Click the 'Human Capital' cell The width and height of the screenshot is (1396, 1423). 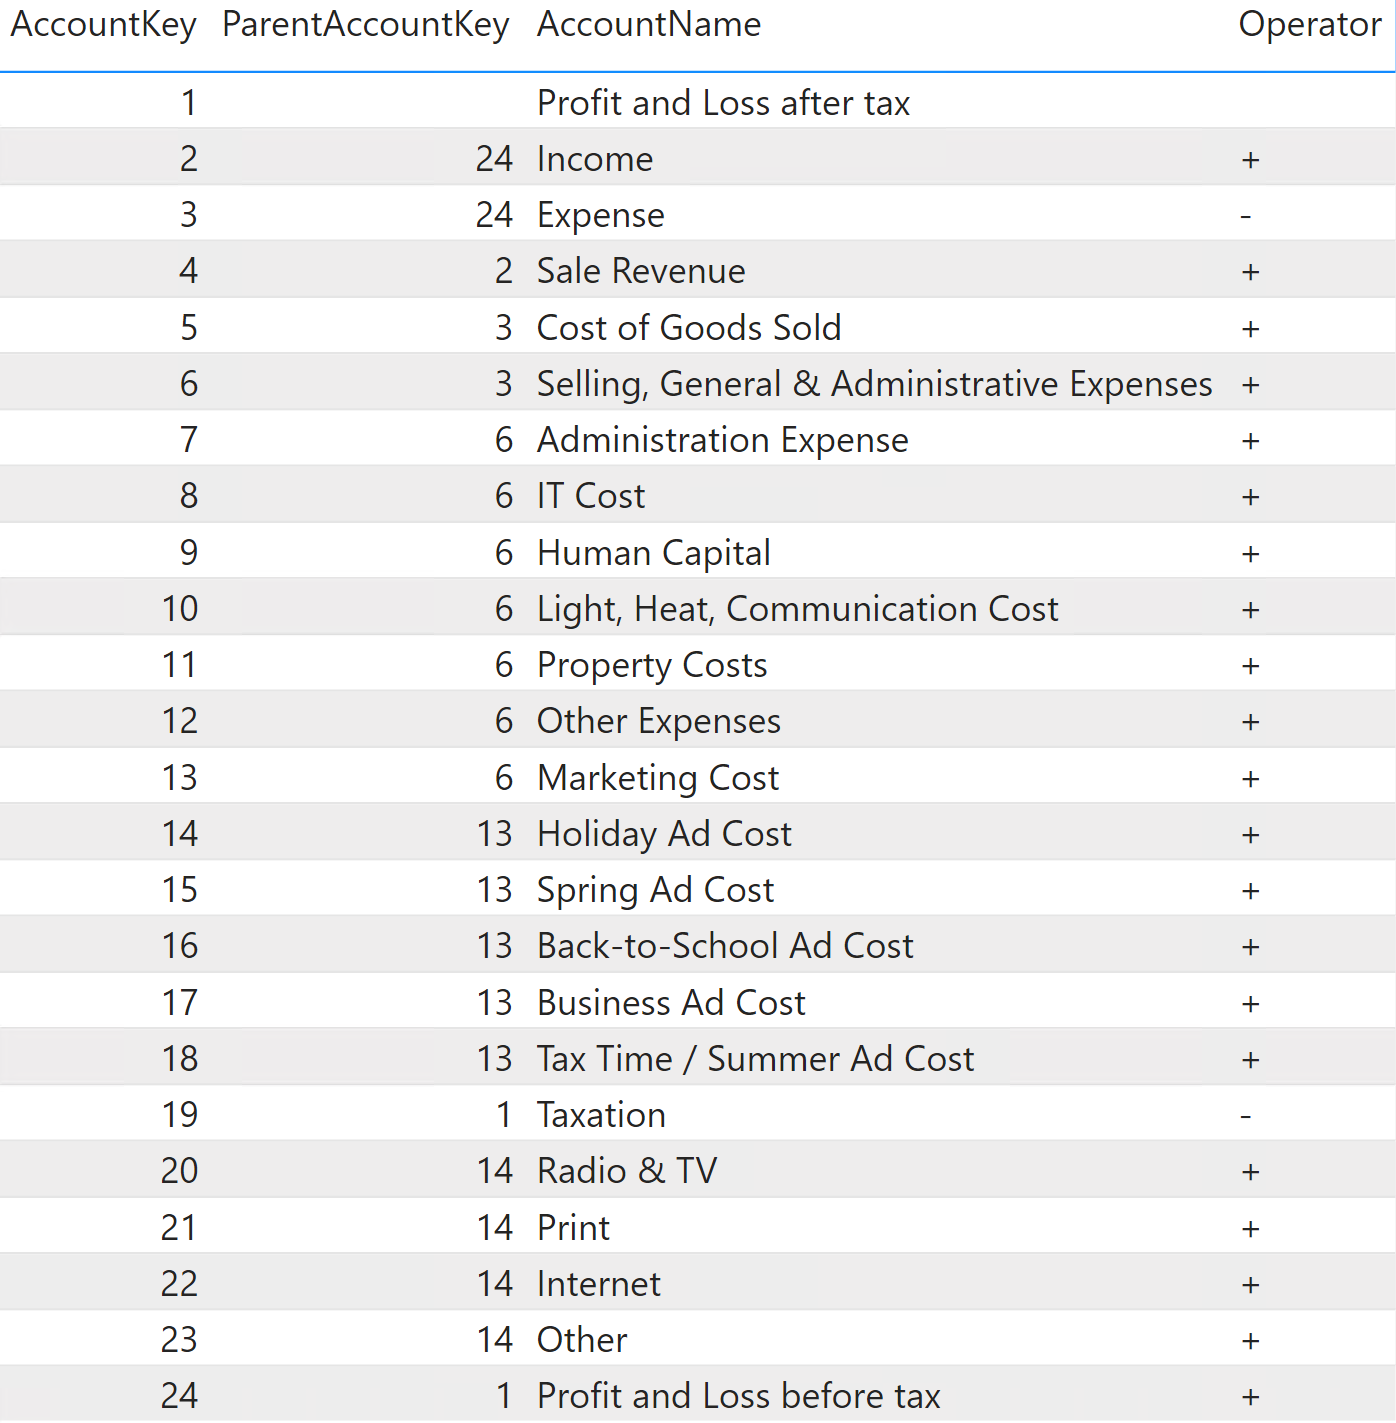[x=654, y=553]
